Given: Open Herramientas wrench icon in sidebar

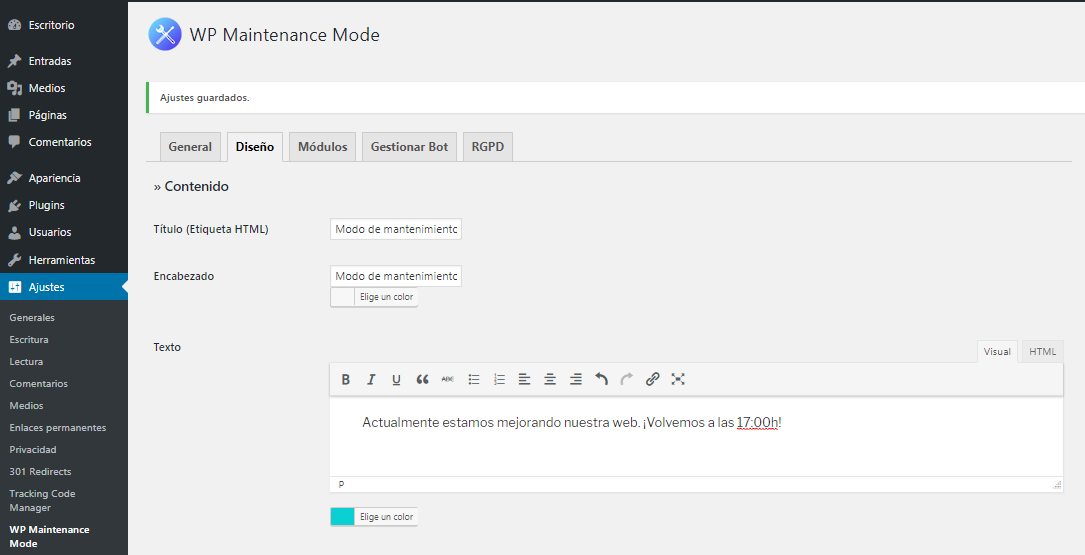Looking at the screenshot, I should (x=15, y=260).
